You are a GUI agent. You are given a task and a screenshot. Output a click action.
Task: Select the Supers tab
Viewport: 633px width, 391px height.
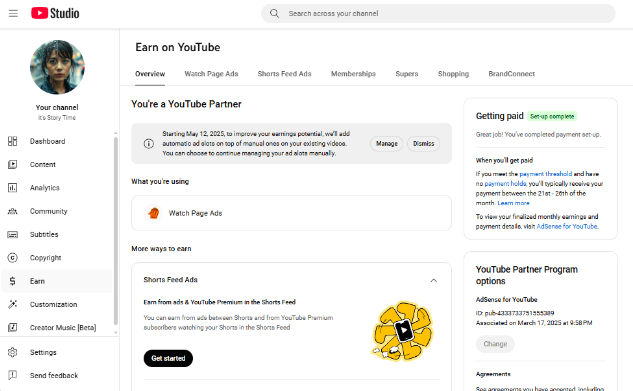pyautogui.click(x=407, y=74)
